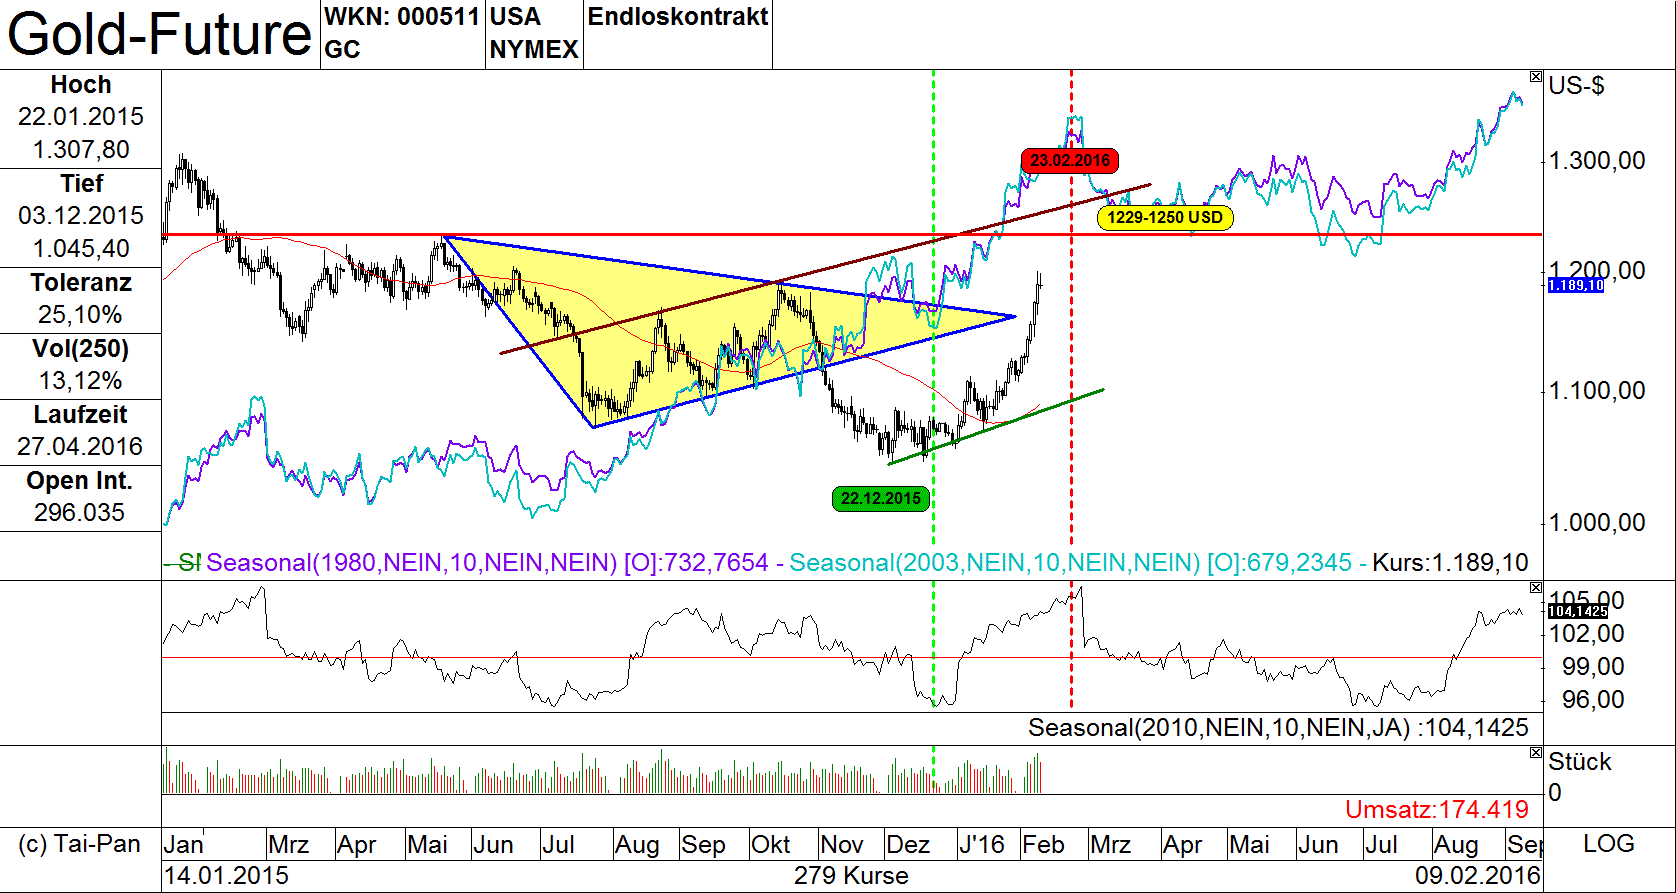Click the red 23.02.2016 date marker
This screenshot has width=1676, height=893.
point(1070,160)
